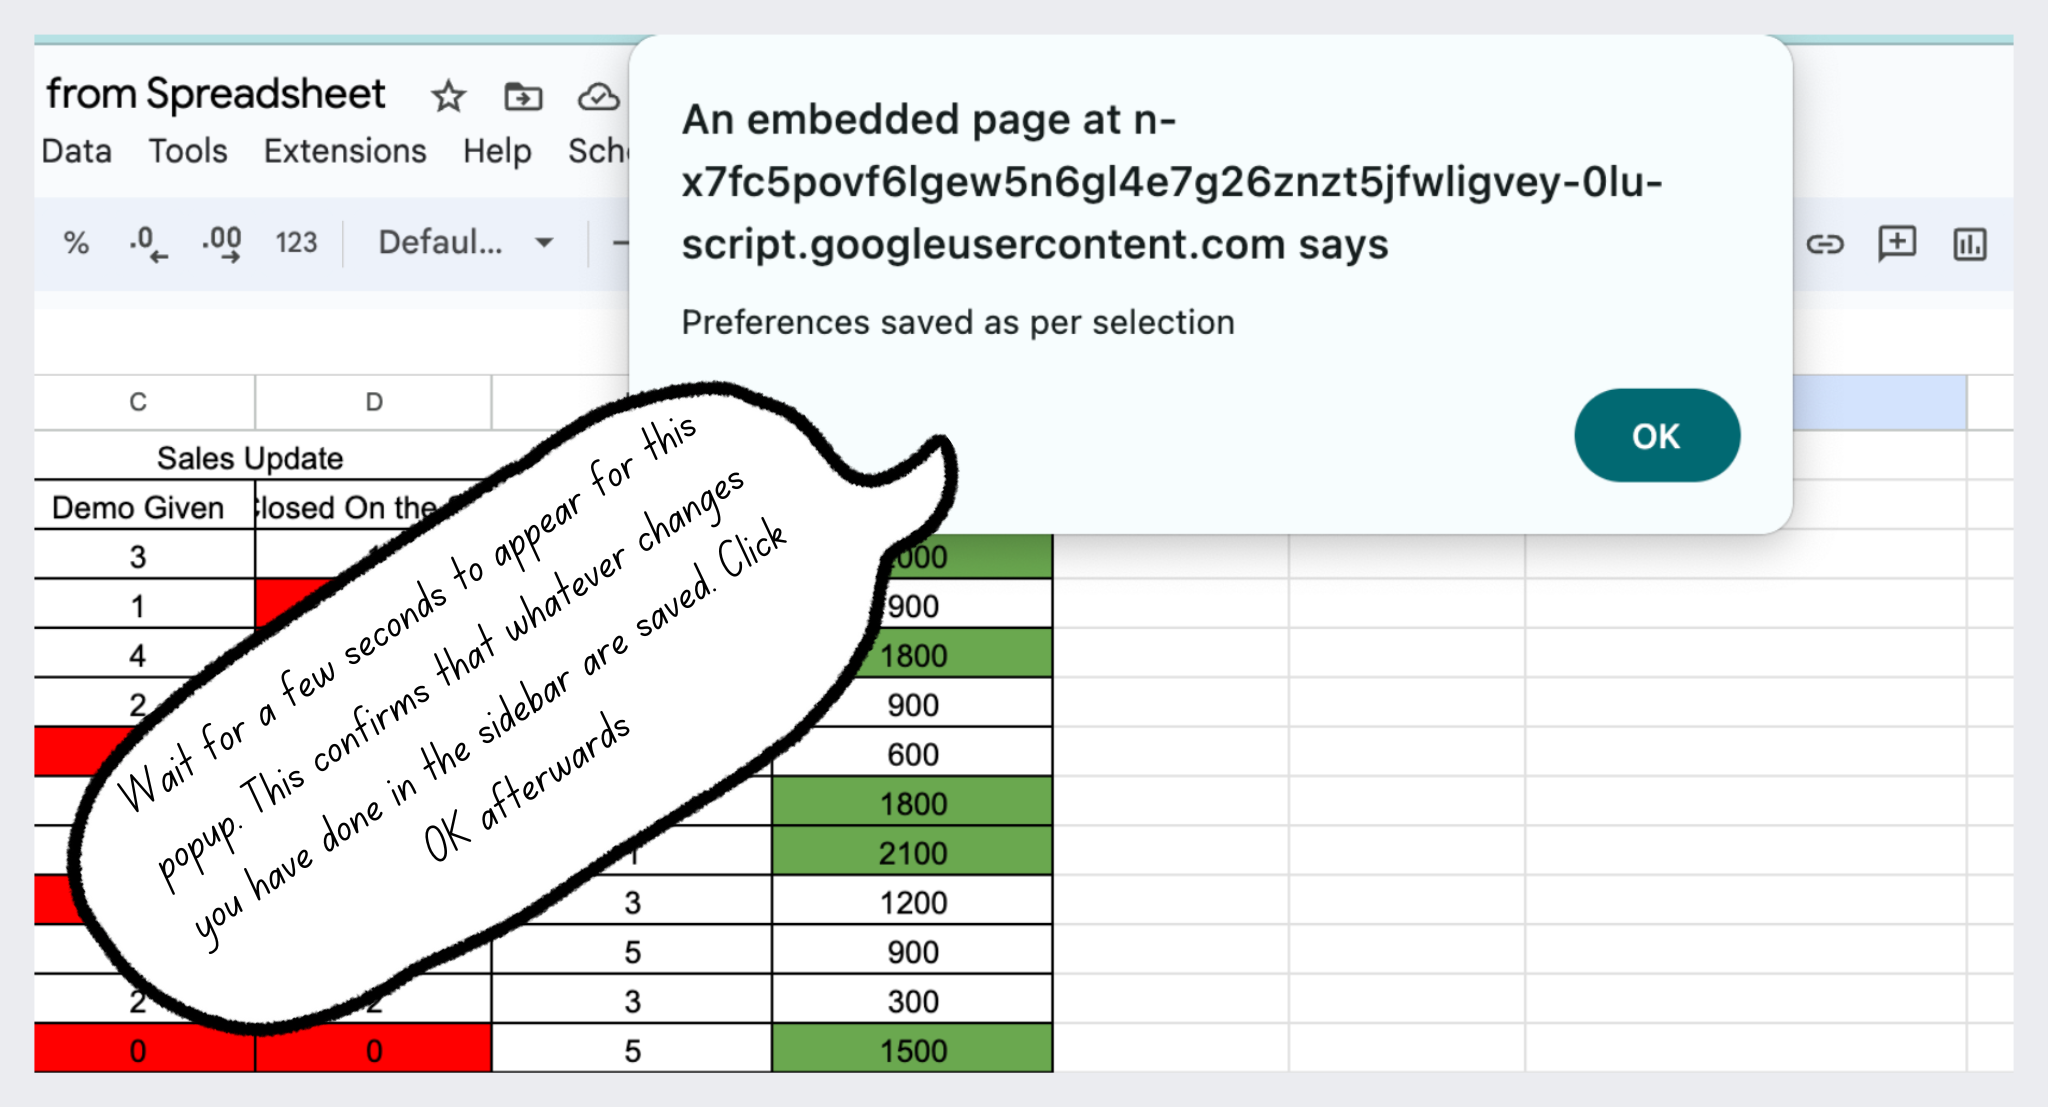Click the insert comment icon

pyautogui.click(x=1897, y=243)
